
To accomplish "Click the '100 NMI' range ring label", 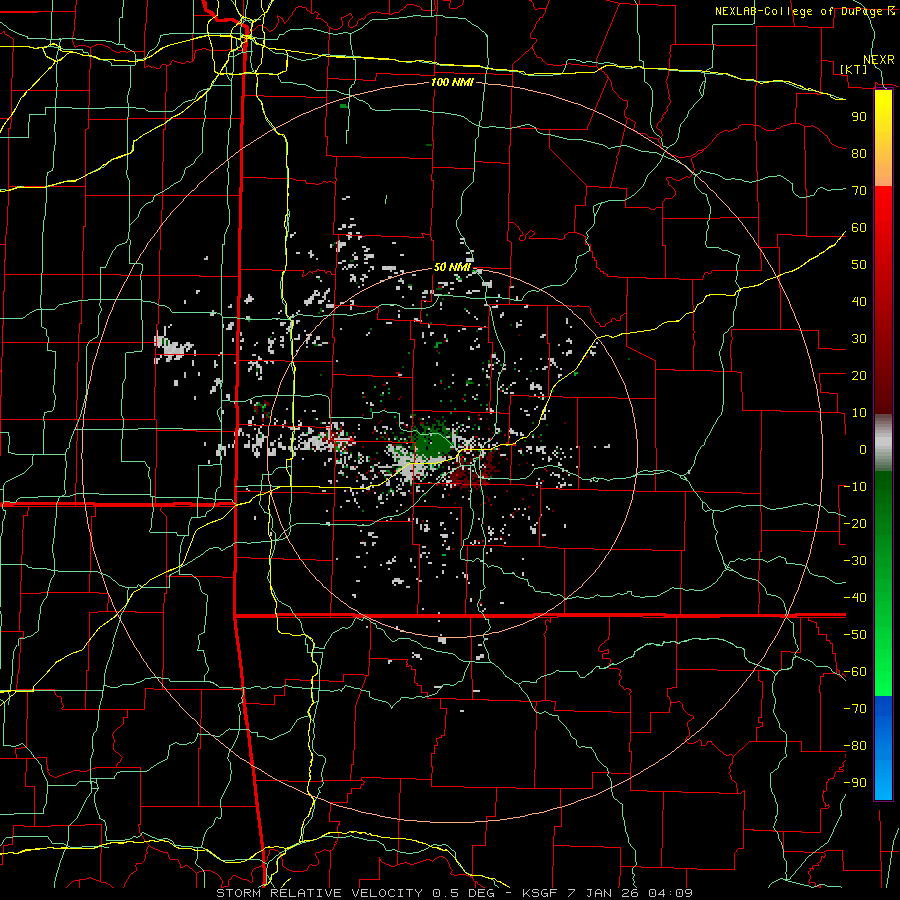I will [452, 83].
